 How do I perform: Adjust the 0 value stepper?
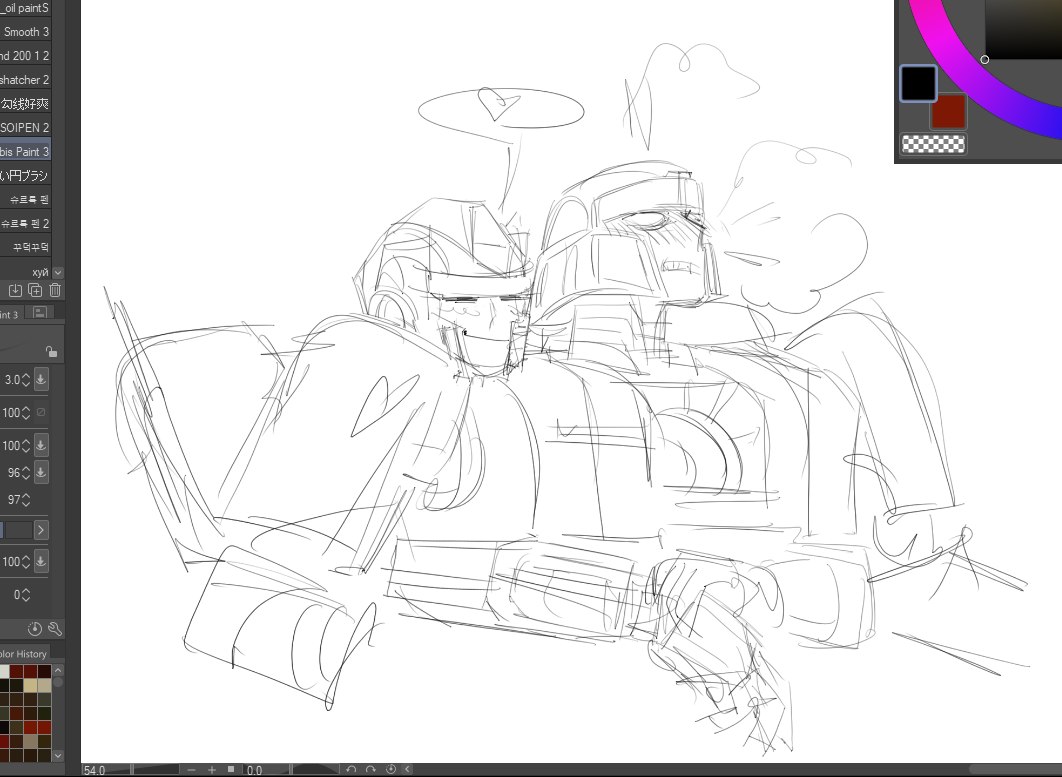pyautogui.click(x=26, y=595)
